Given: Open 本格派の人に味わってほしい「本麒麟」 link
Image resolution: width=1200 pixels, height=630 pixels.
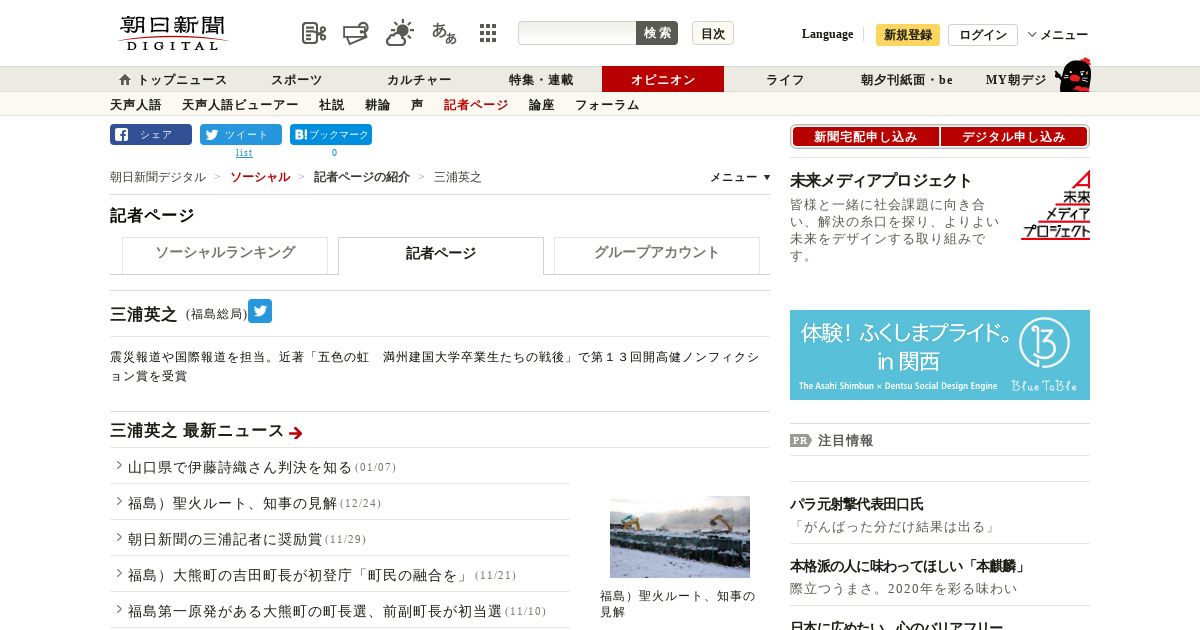Looking at the screenshot, I should coord(908,567).
